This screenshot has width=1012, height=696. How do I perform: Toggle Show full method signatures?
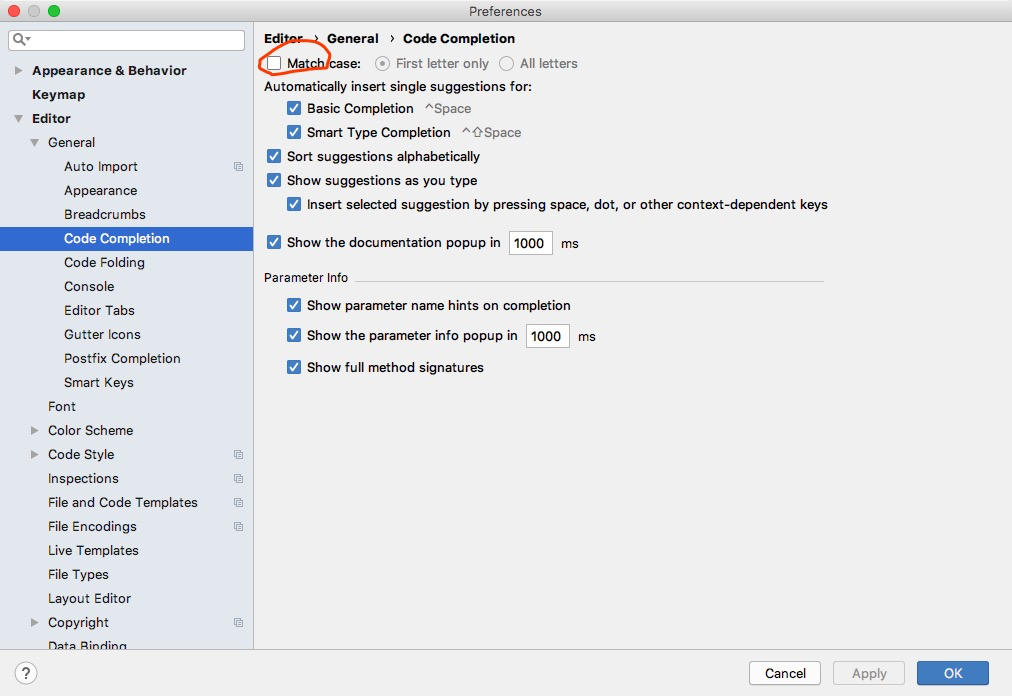point(294,367)
